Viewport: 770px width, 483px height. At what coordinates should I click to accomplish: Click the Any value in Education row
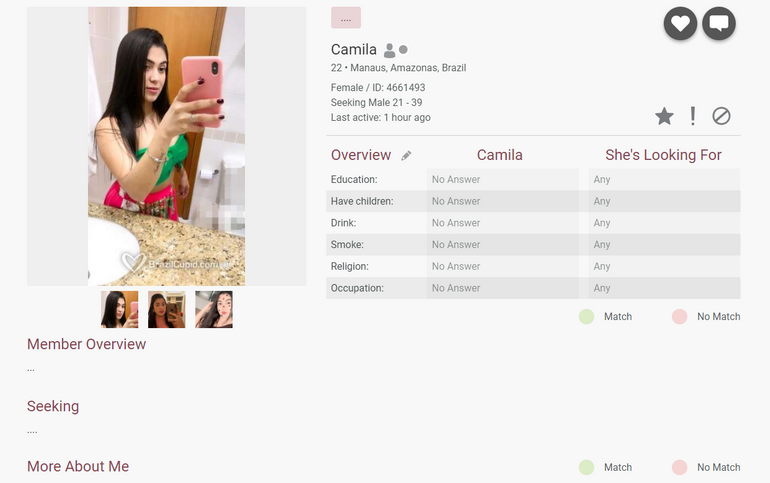(x=602, y=180)
